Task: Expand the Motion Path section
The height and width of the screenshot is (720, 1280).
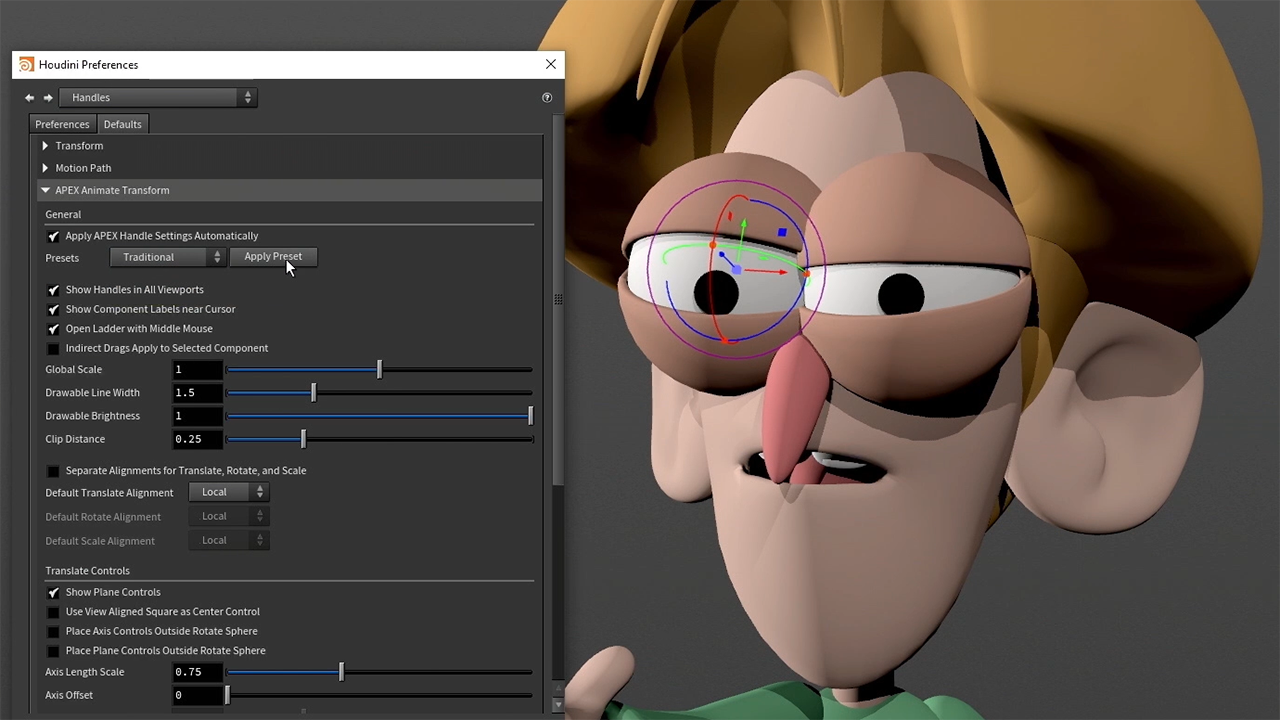Action: point(45,168)
